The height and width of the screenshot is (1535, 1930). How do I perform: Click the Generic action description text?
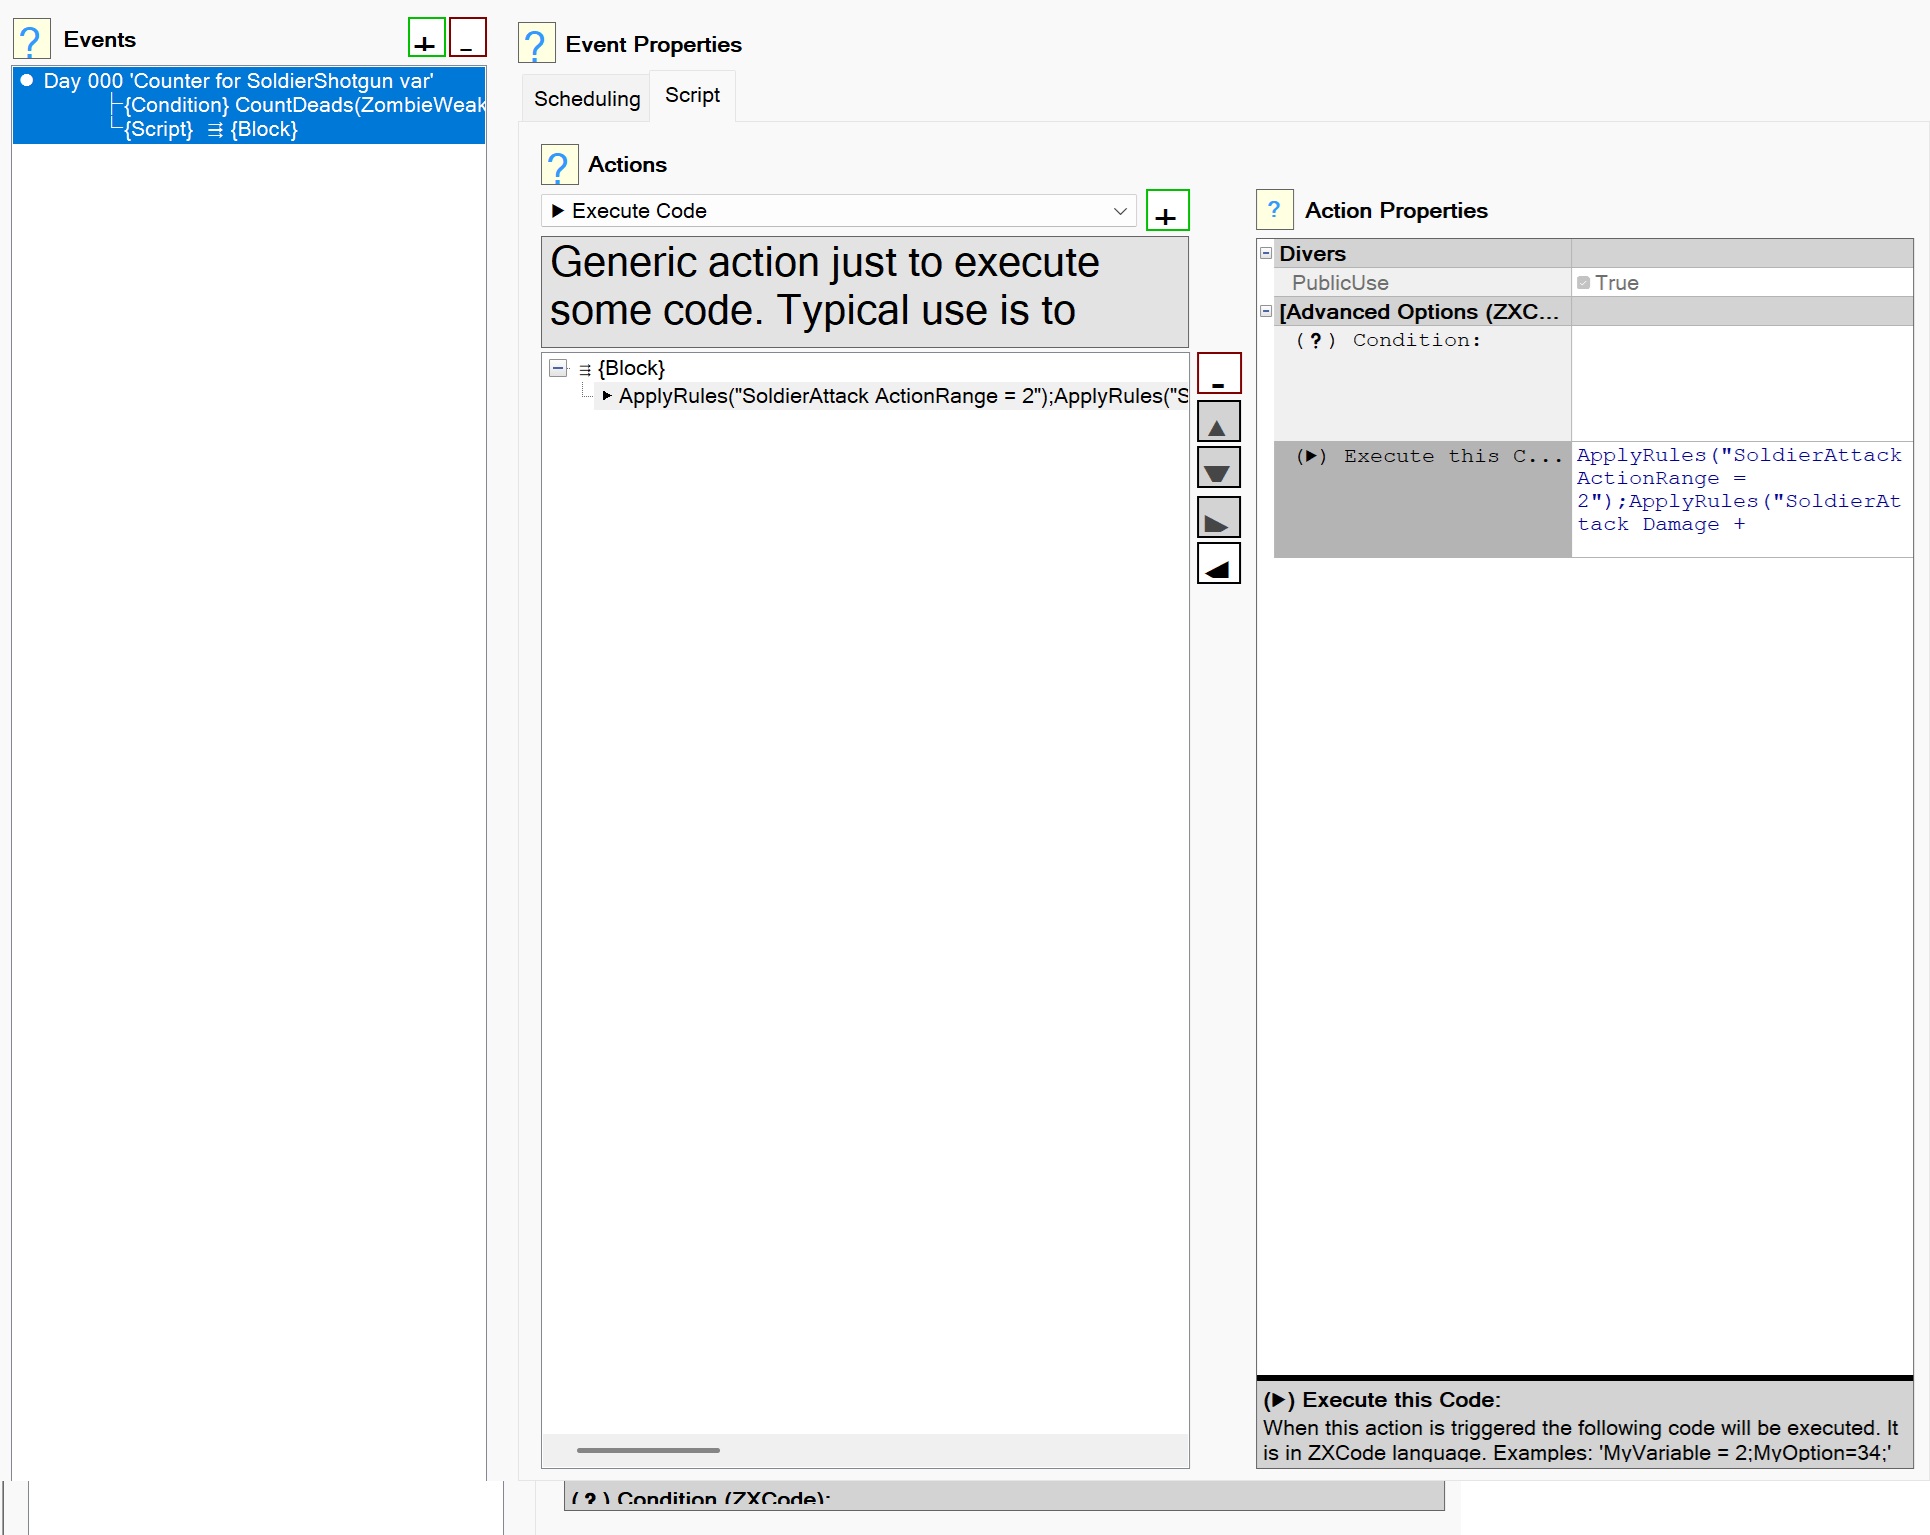864,291
